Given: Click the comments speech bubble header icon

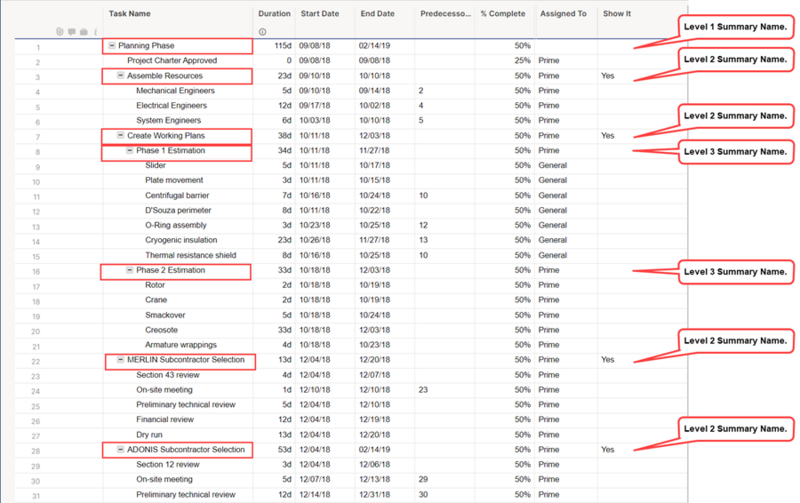Looking at the screenshot, I should tap(72, 32).
